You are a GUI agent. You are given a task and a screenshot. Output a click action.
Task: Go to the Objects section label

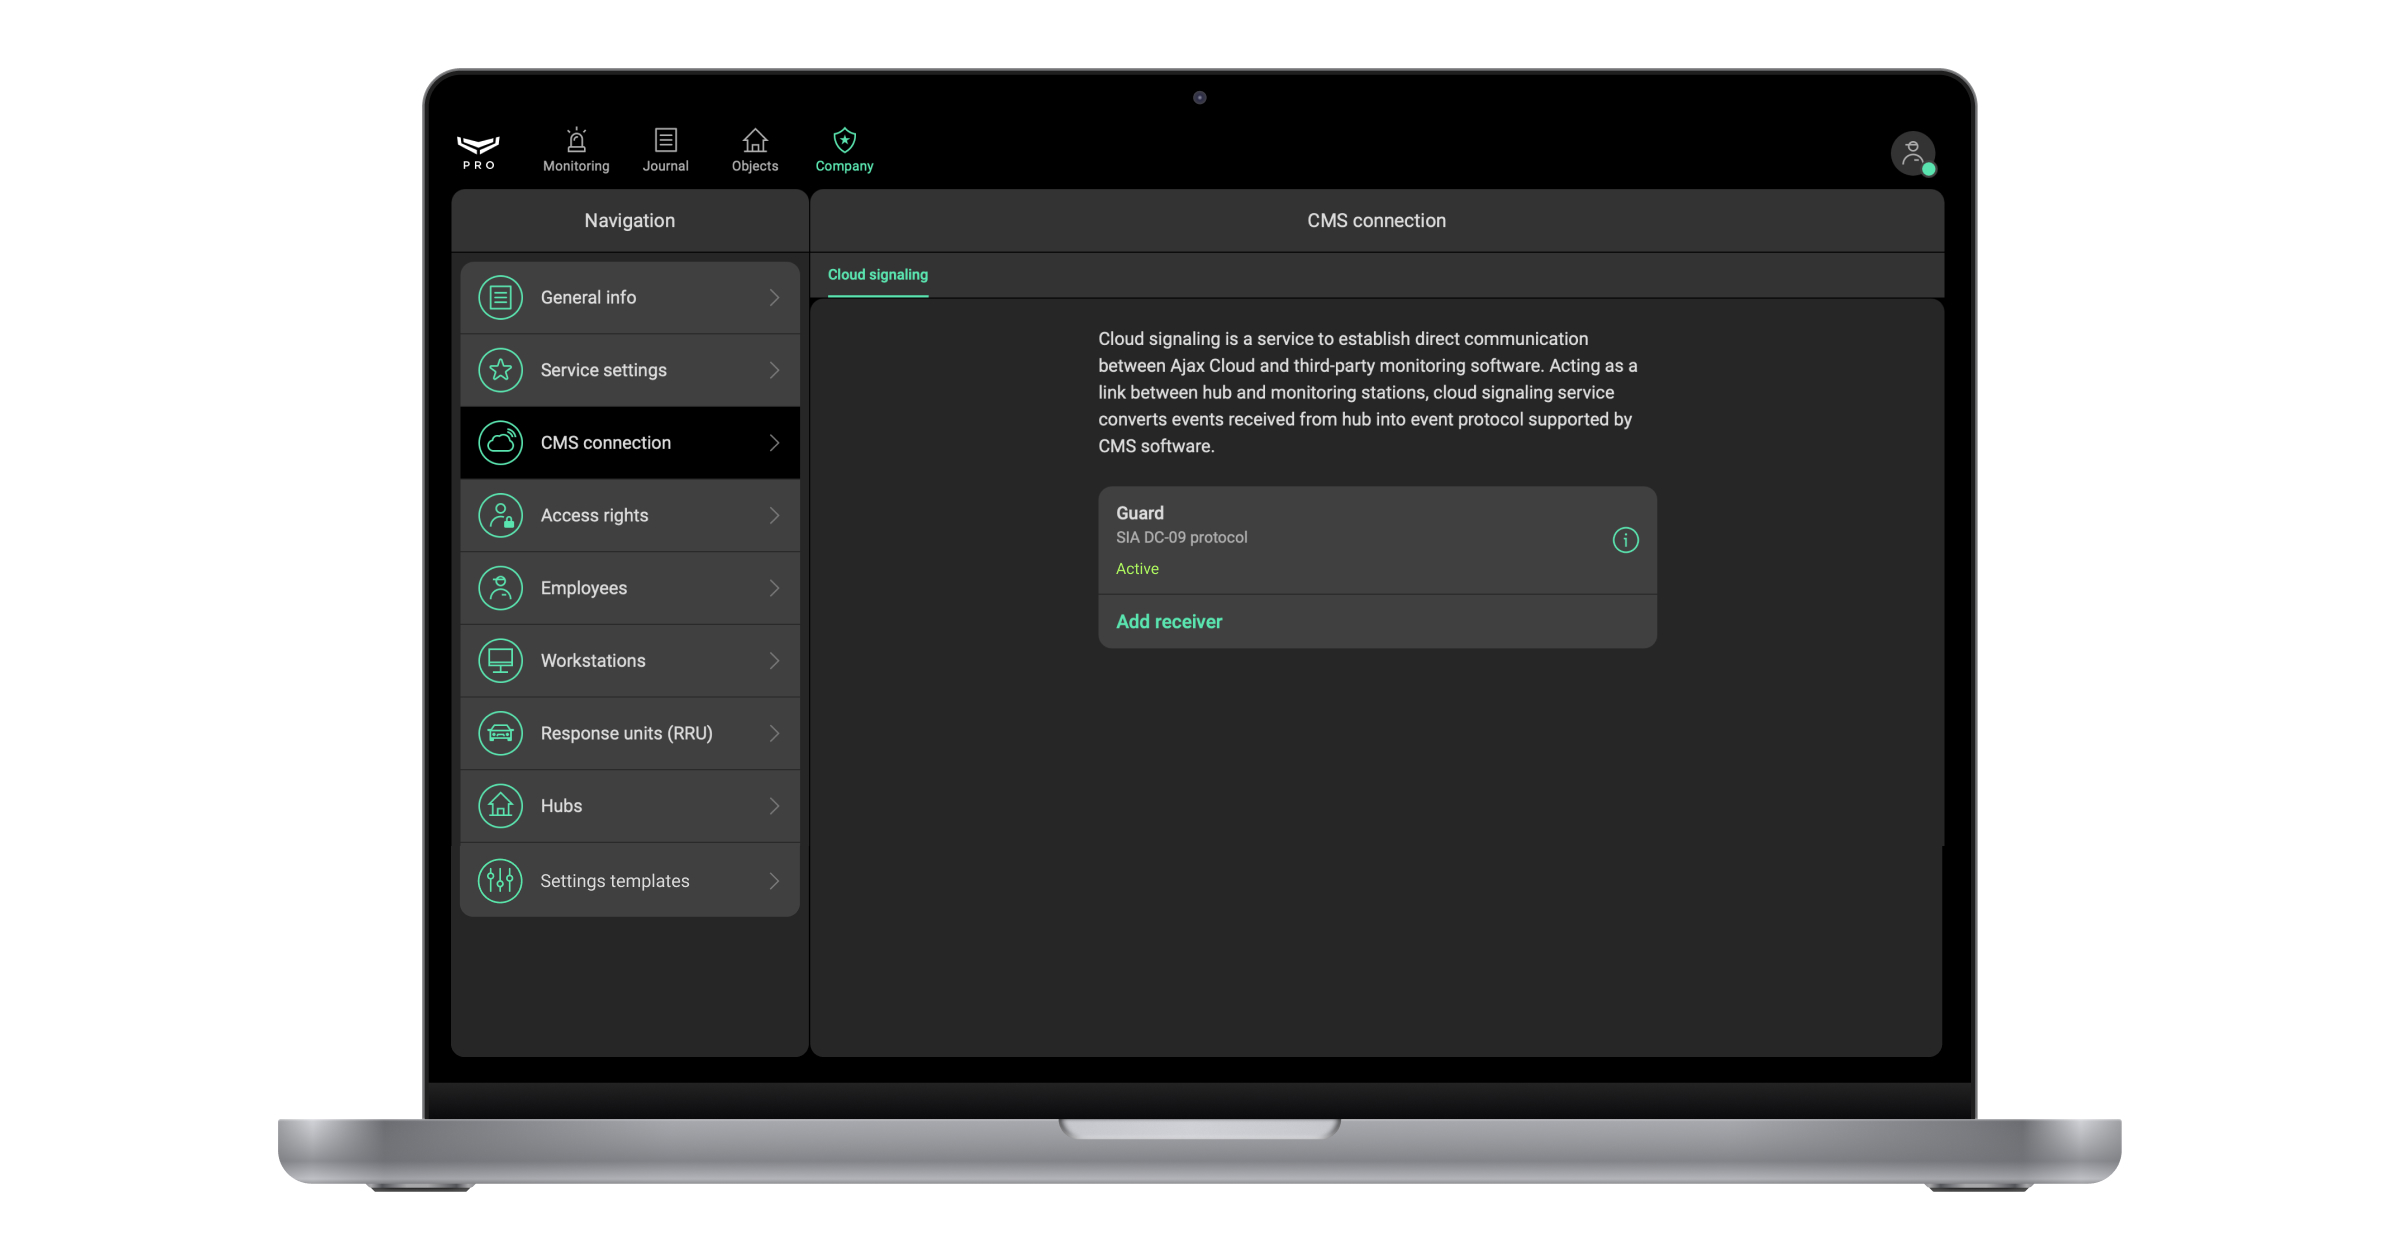coord(755,166)
